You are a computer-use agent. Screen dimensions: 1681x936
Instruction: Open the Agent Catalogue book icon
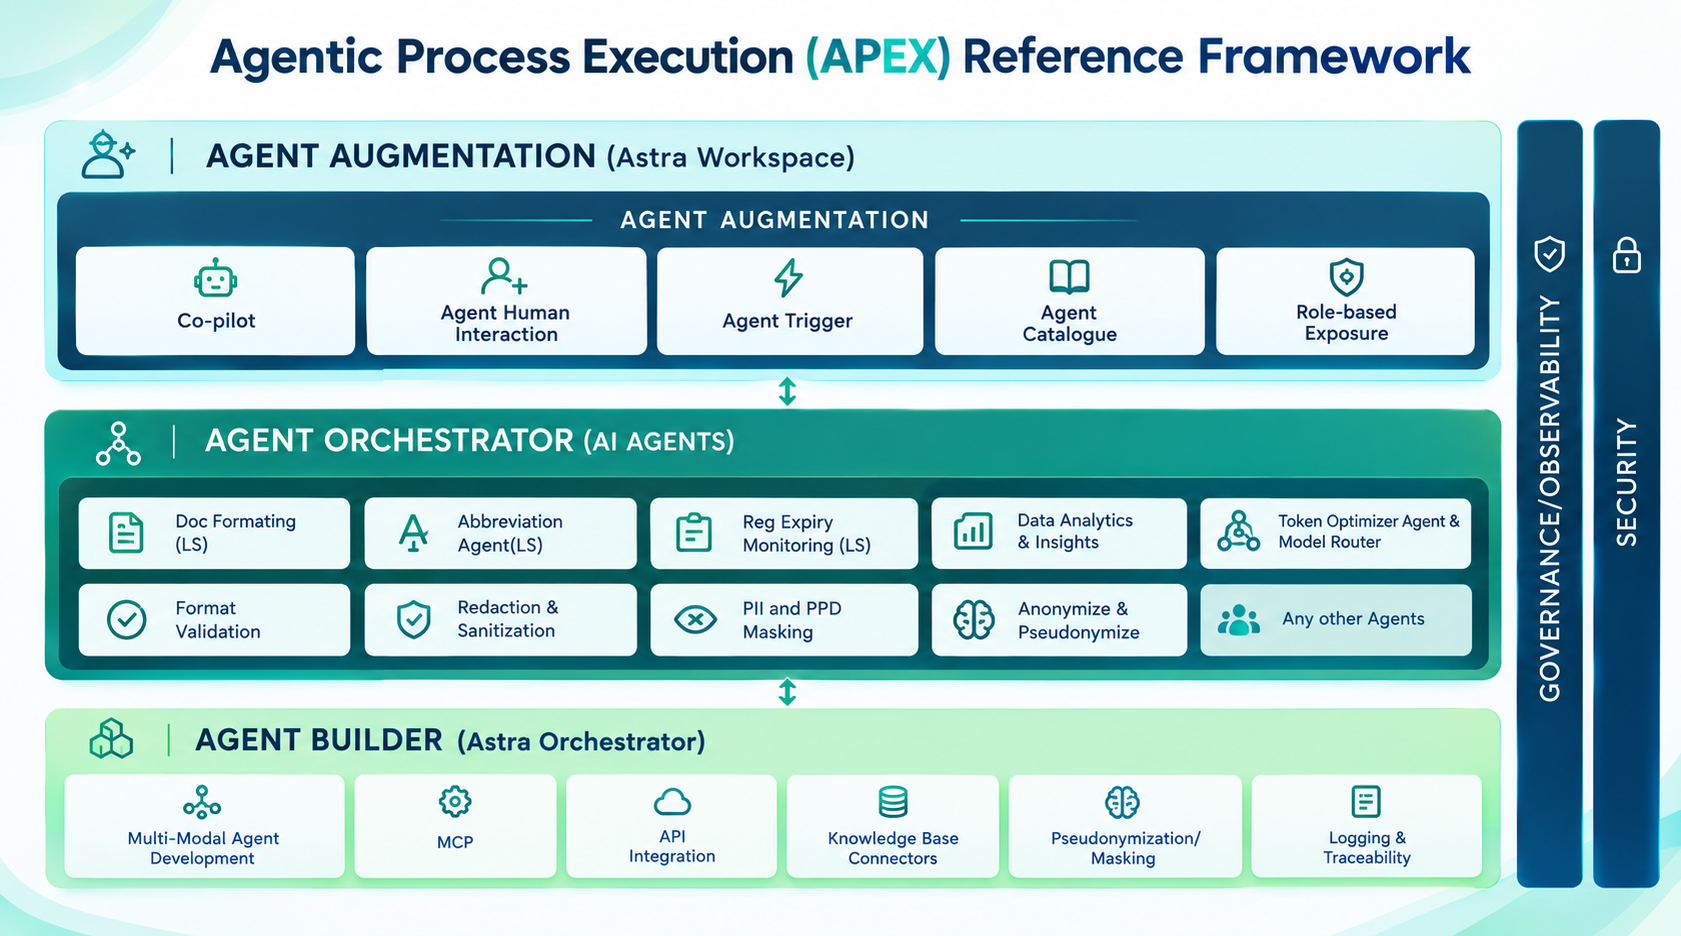coord(1069,277)
